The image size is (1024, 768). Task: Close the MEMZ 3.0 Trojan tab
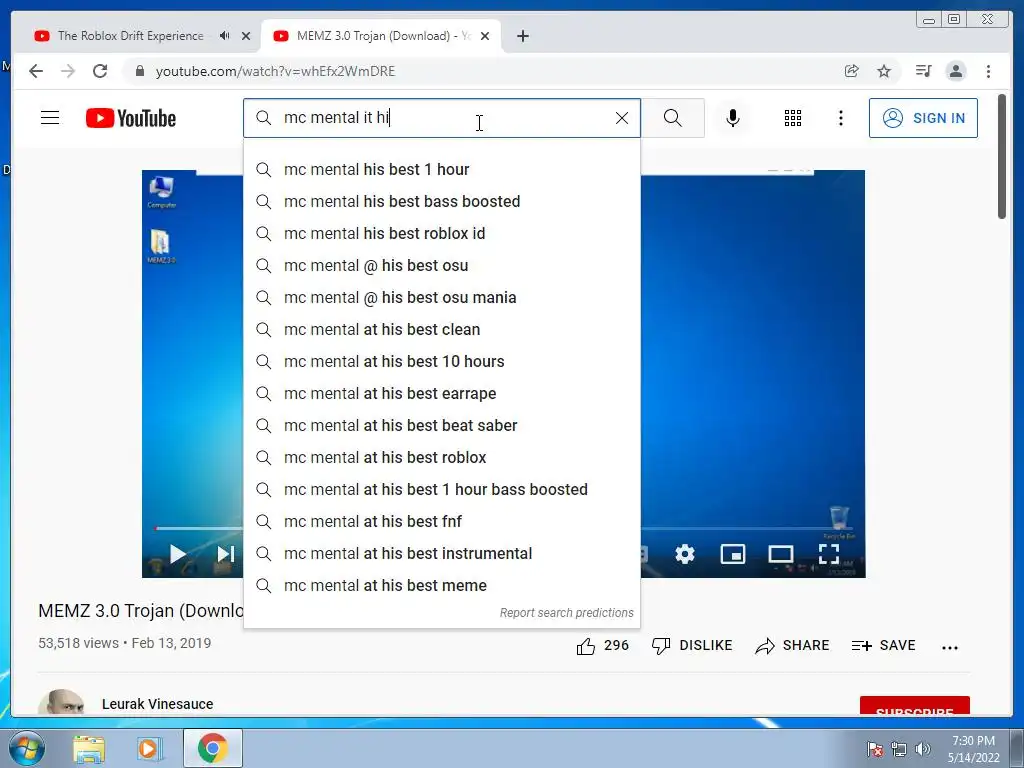(x=485, y=36)
